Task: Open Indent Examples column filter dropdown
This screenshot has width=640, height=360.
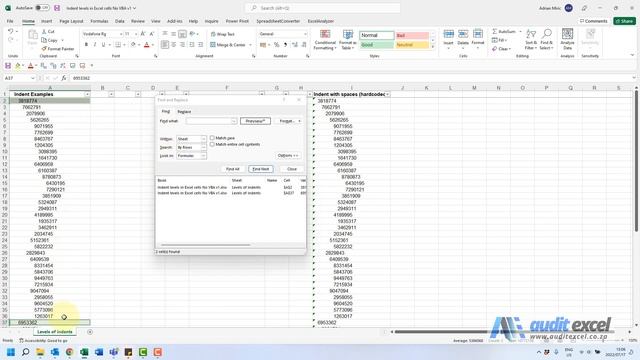Action: (x=87, y=94)
